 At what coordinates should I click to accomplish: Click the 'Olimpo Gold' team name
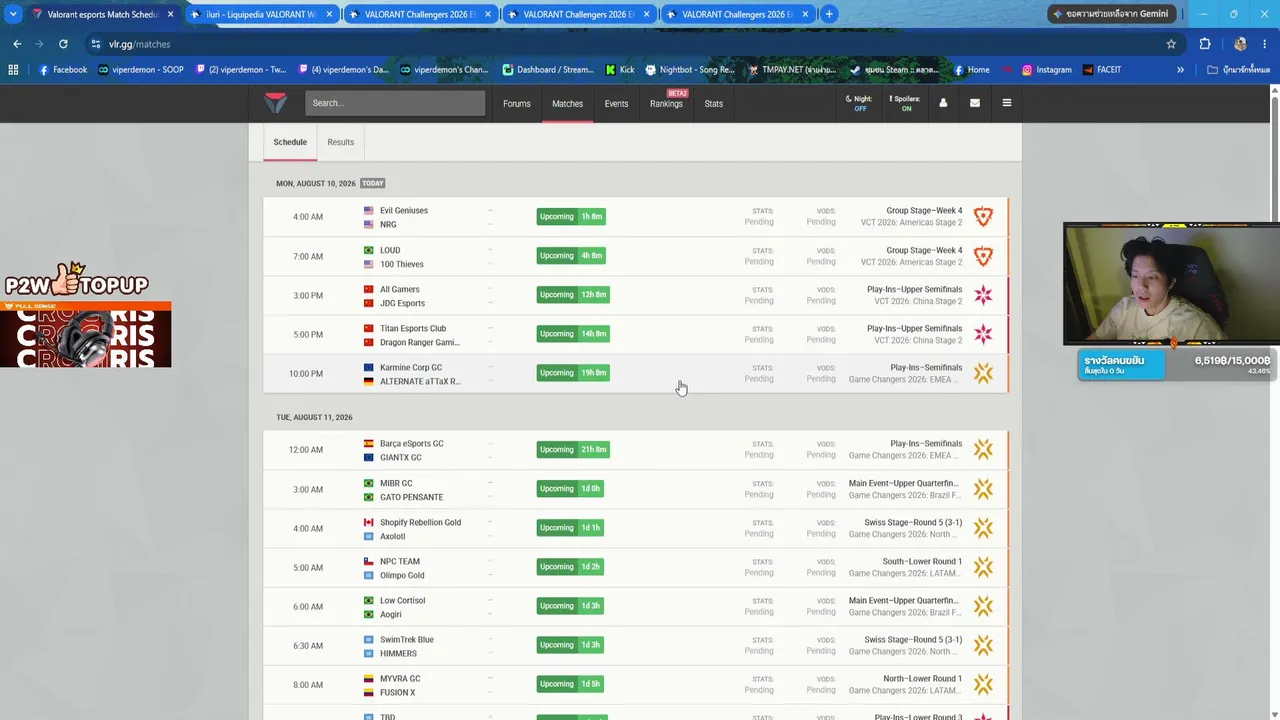(402, 575)
